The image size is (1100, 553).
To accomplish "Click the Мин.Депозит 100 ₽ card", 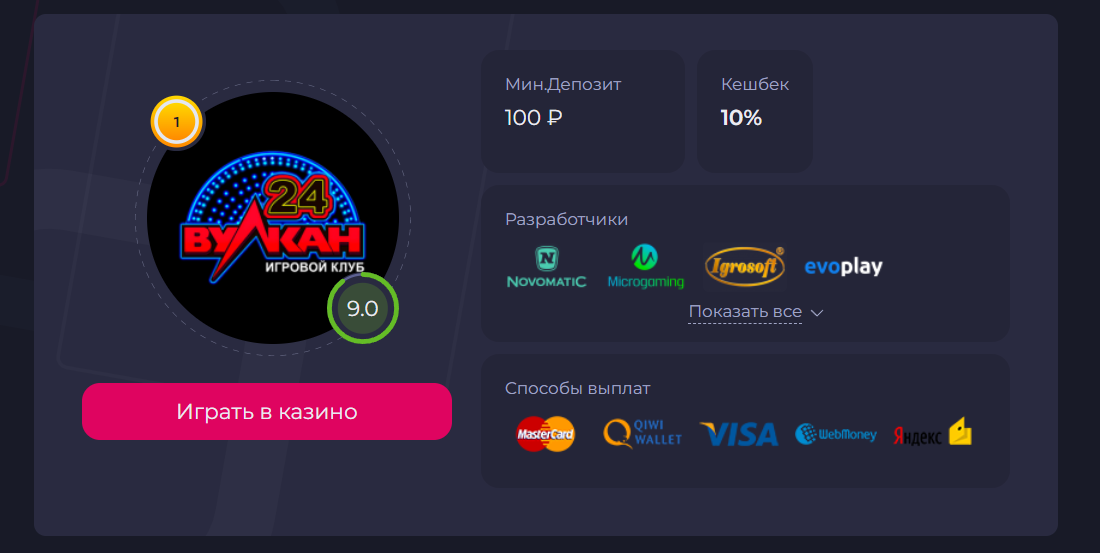I will pos(582,111).
